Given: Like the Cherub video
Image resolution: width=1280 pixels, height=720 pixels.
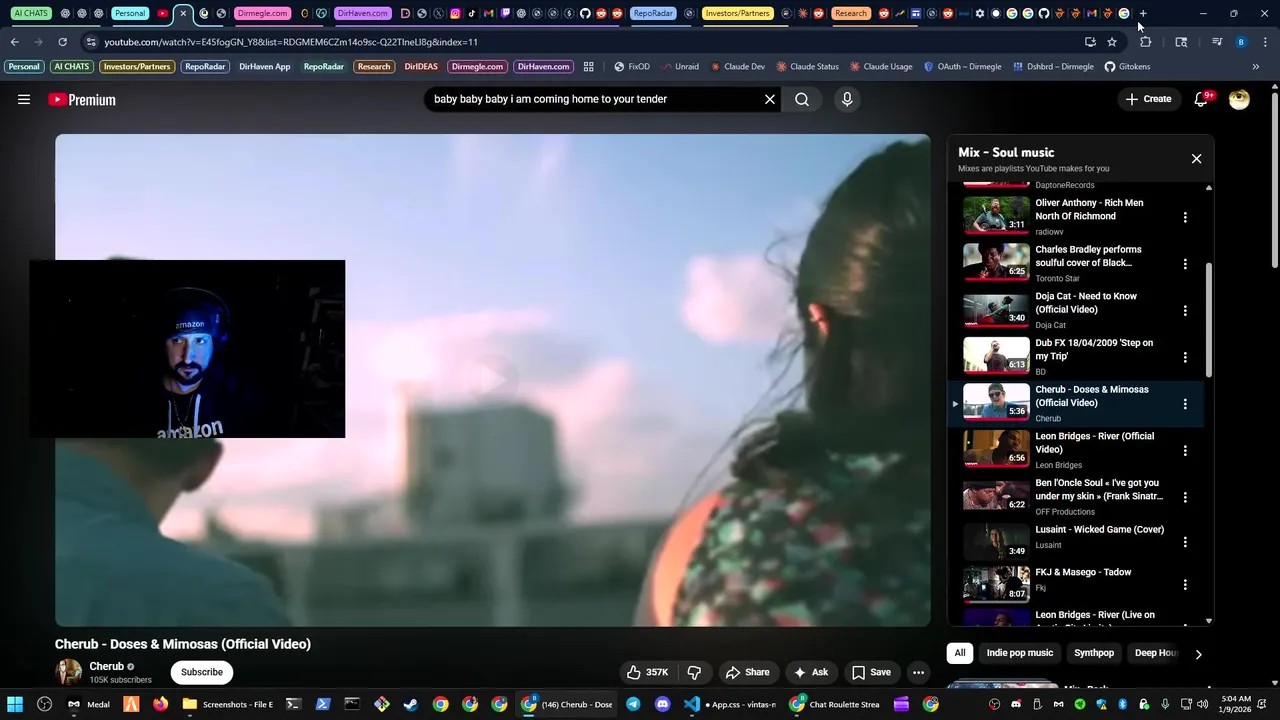Looking at the screenshot, I should (647, 672).
